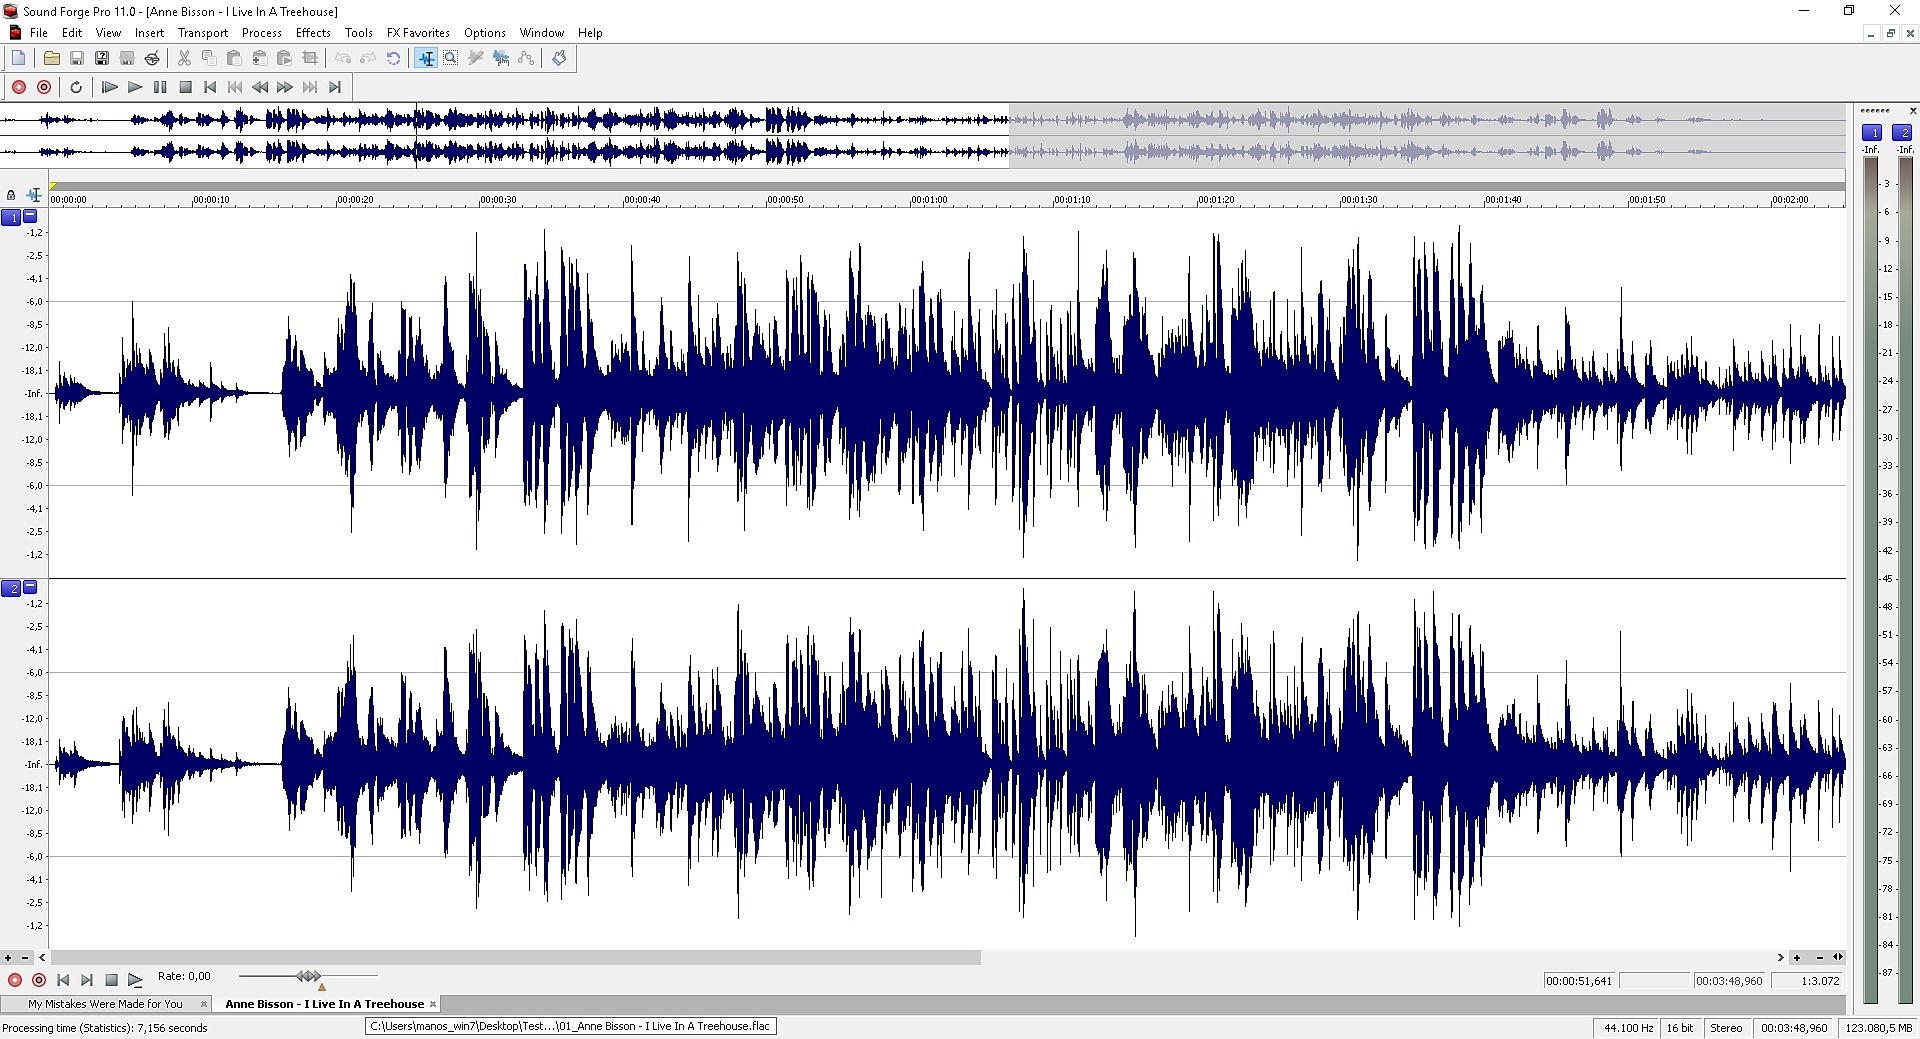Open the FX Favorites menu
This screenshot has height=1039, width=1920.
click(x=418, y=33)
